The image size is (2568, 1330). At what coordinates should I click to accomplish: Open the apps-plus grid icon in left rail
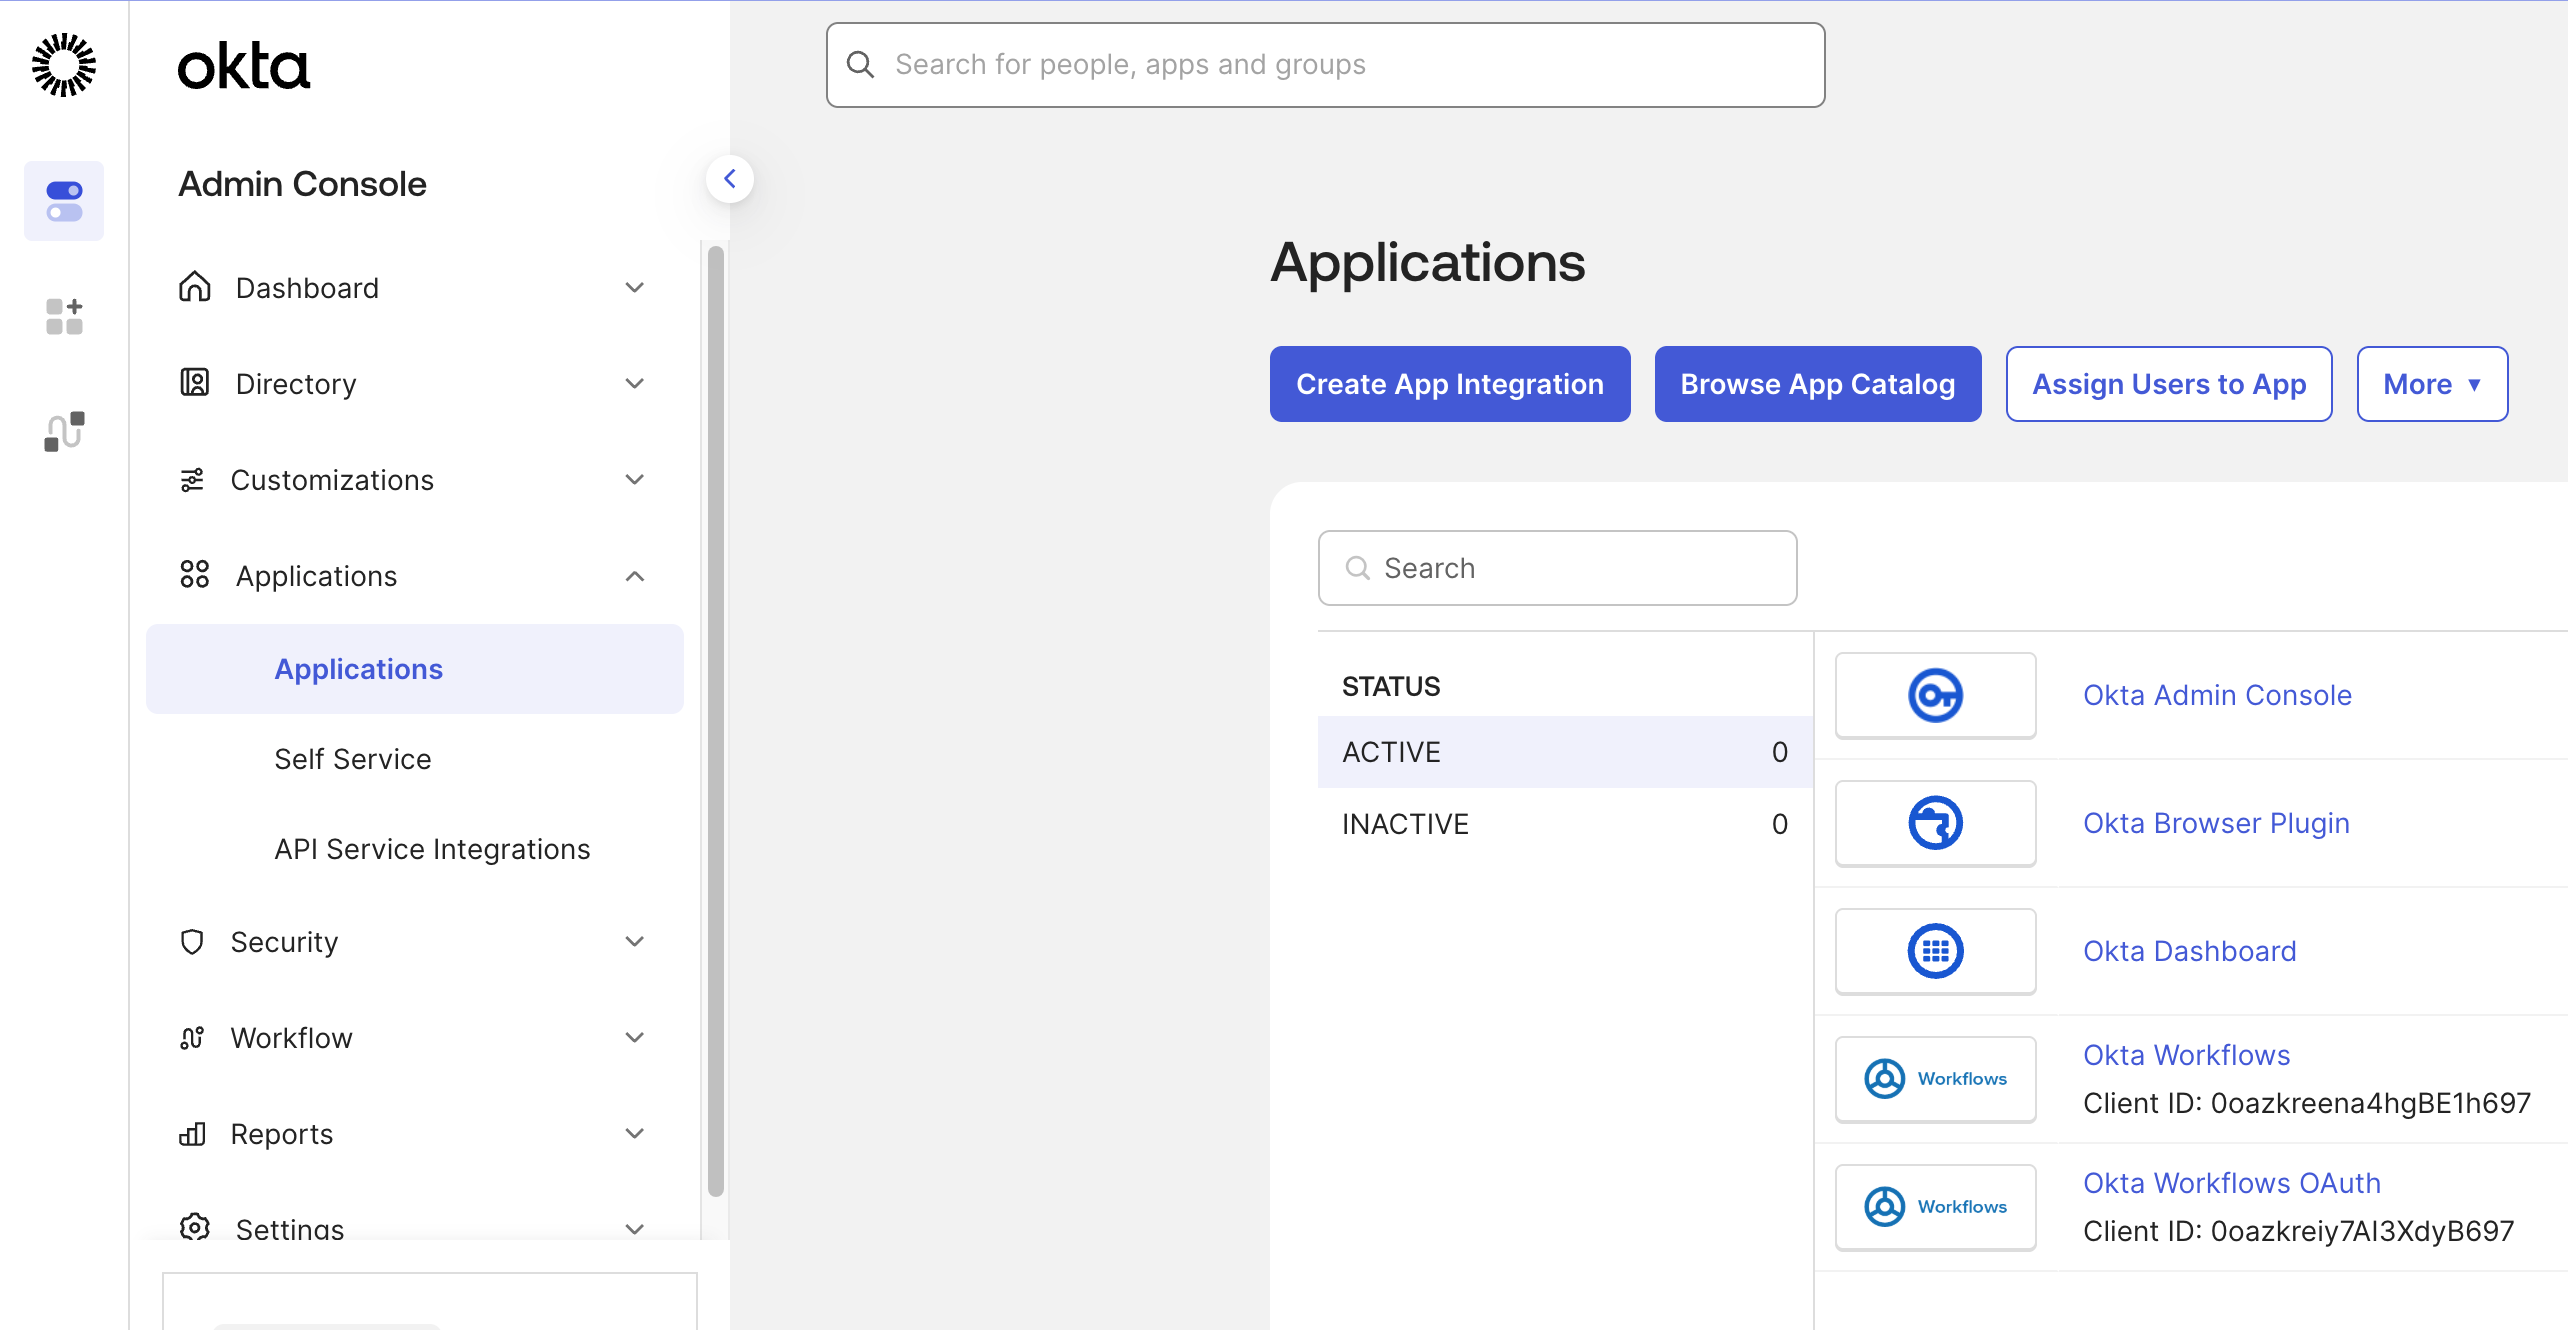pos(64,316)
